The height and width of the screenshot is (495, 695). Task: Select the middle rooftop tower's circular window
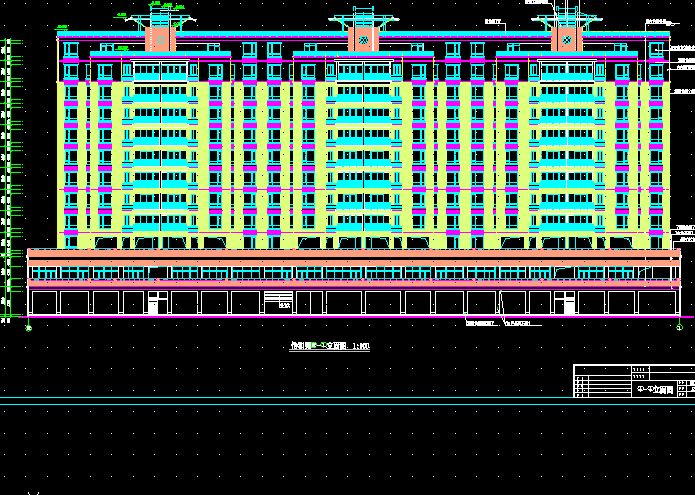364,40
